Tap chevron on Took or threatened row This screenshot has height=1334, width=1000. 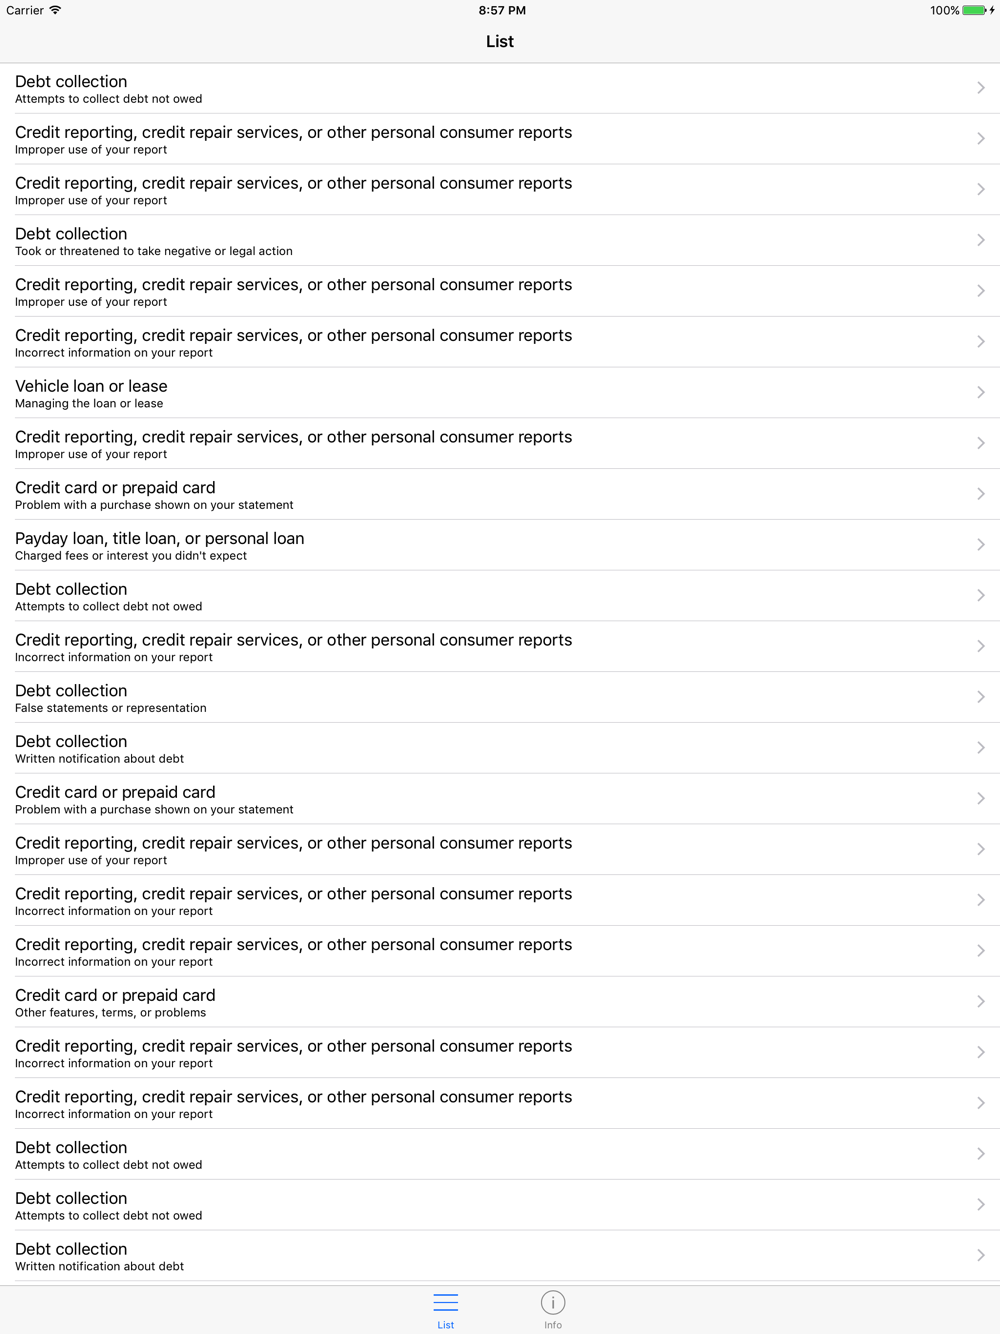click(981, 240)
